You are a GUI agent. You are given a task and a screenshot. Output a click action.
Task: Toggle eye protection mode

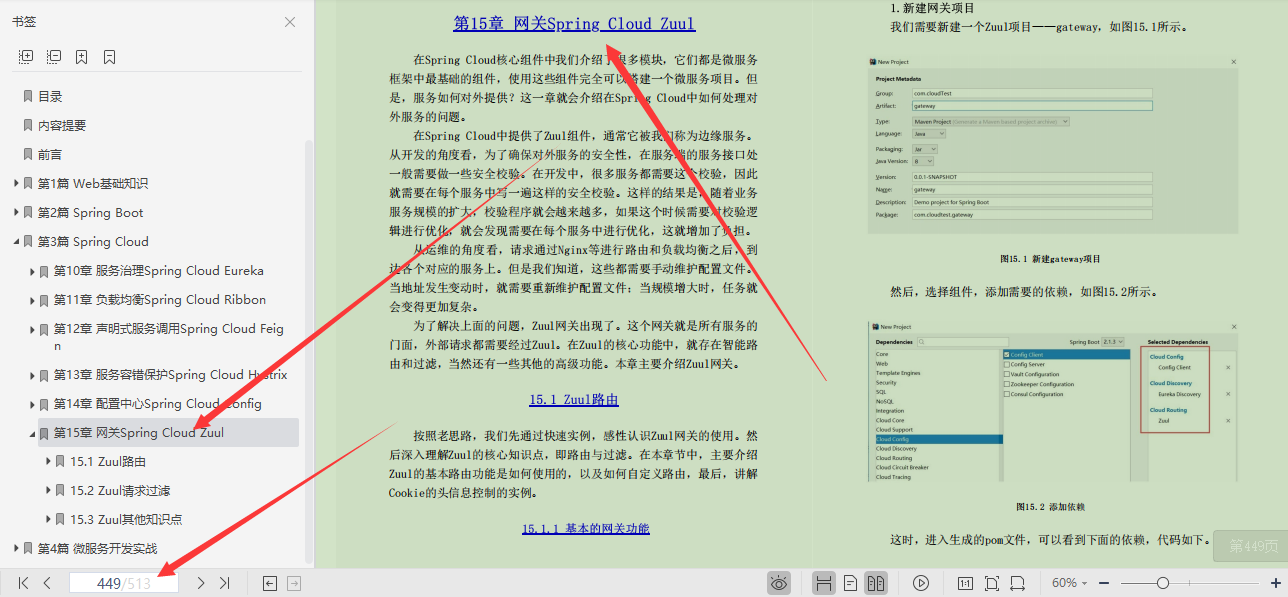[x=779, y=583]
